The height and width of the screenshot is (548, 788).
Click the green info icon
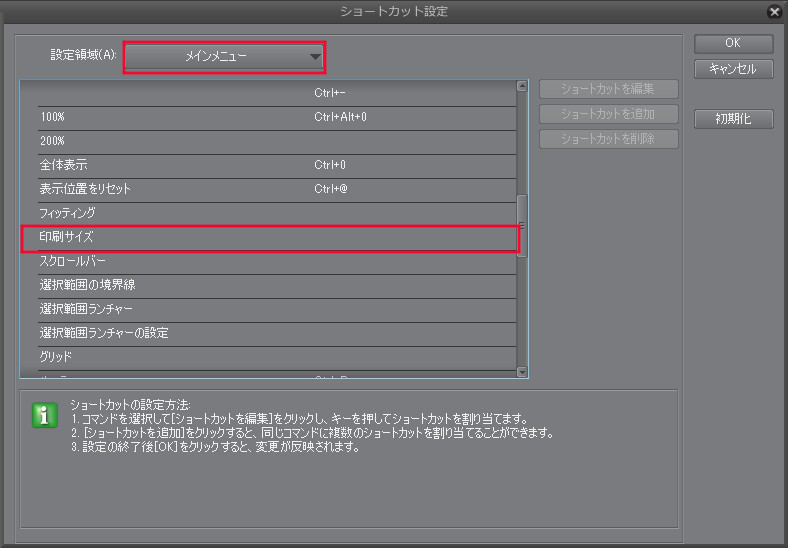pos(45,415)
